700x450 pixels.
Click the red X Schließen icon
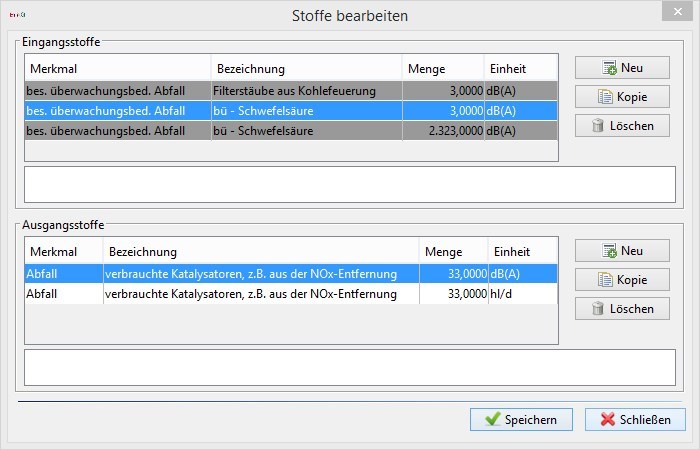pos(607,419)
